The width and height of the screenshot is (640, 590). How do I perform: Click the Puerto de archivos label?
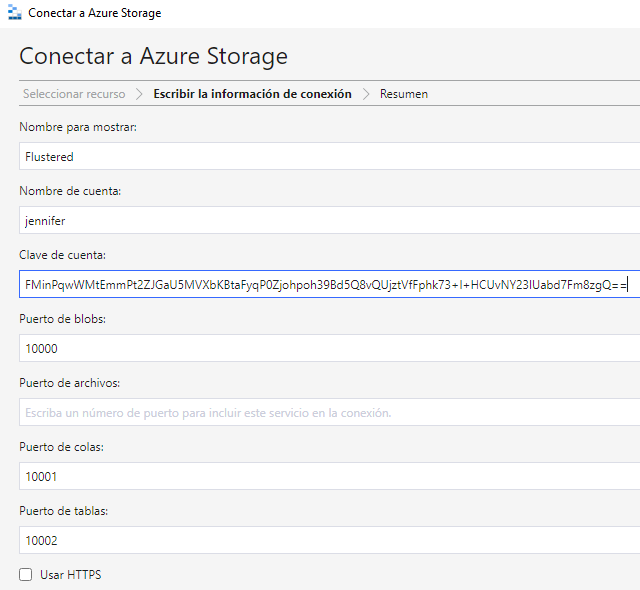click(x=70, y=383)
